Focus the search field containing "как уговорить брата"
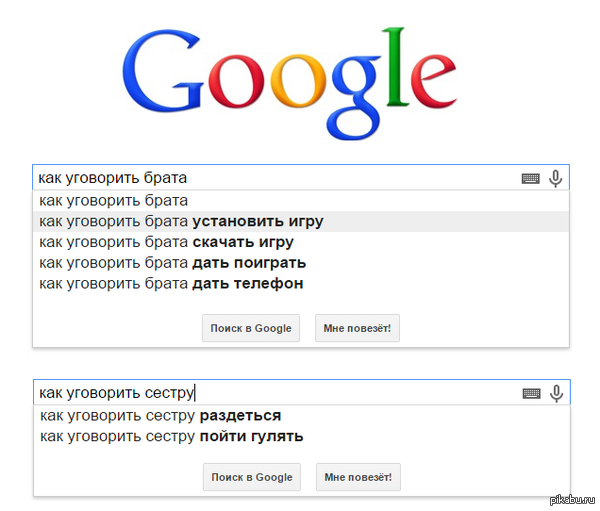This screenshot has width=600, height=511. click(270, 179)
